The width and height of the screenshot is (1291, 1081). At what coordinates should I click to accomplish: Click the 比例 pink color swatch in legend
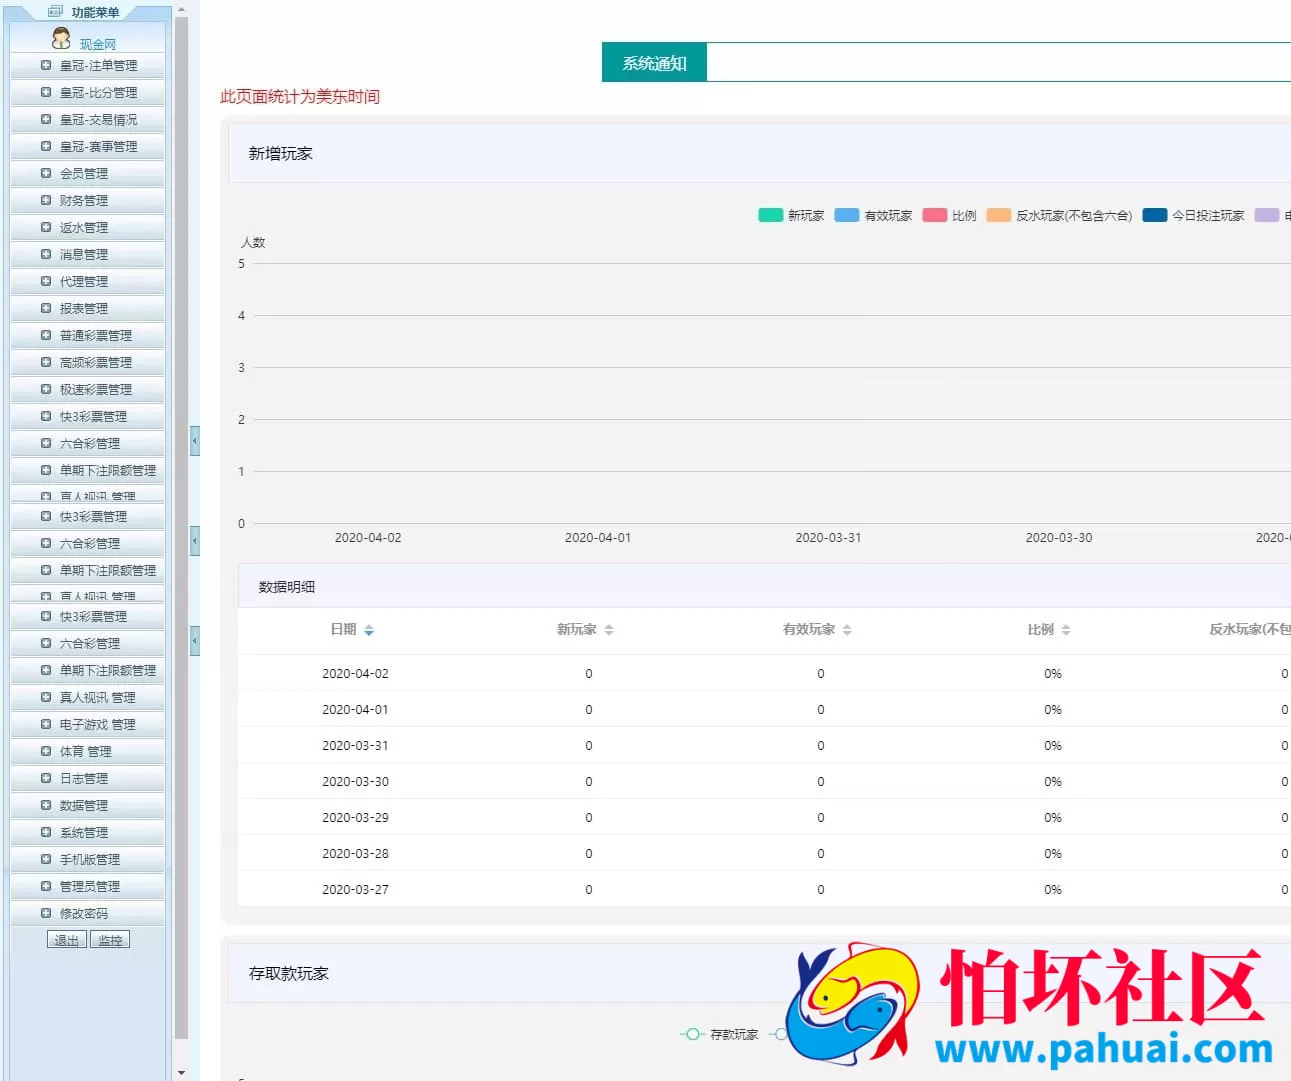(934, 214)
